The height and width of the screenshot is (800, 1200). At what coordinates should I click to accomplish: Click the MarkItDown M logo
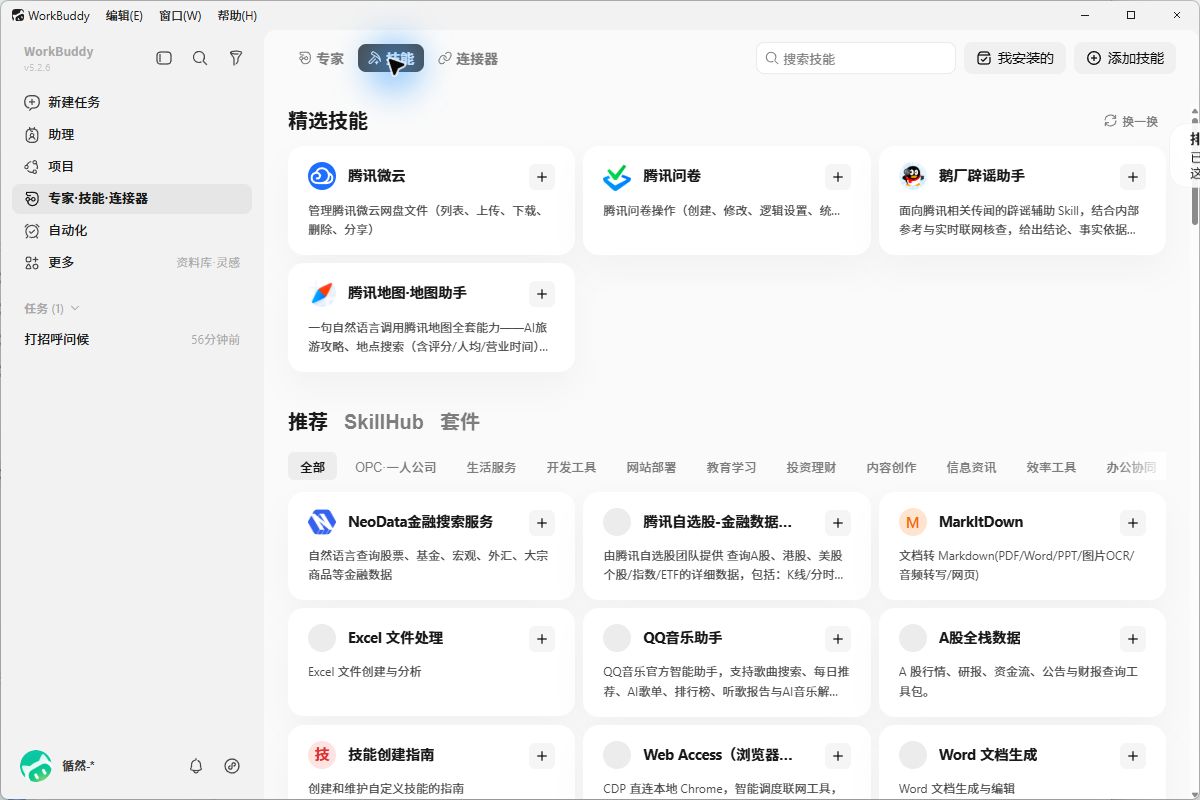[912, 521]
